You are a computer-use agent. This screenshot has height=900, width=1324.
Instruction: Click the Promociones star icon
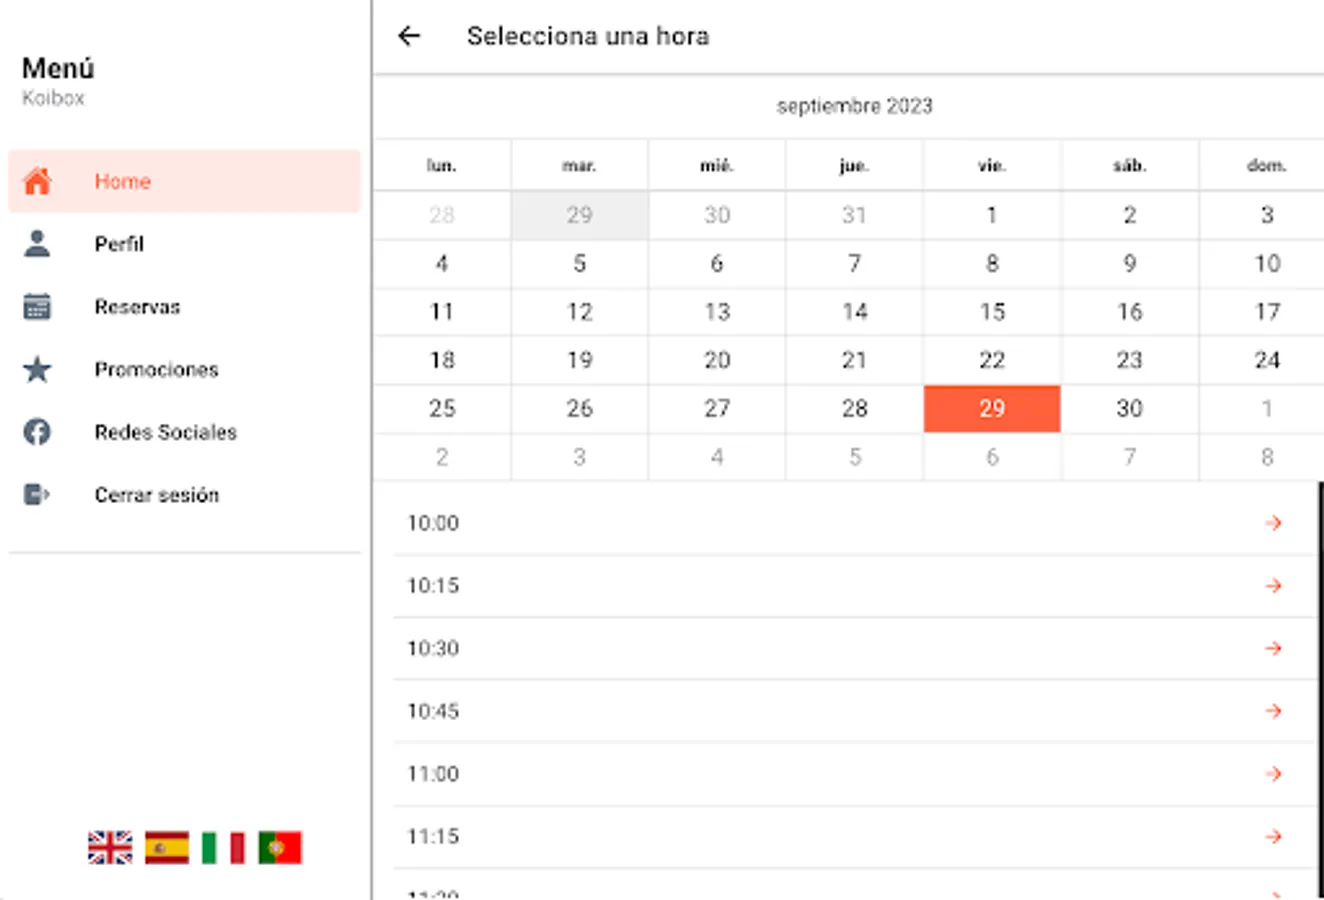point(37,370)
